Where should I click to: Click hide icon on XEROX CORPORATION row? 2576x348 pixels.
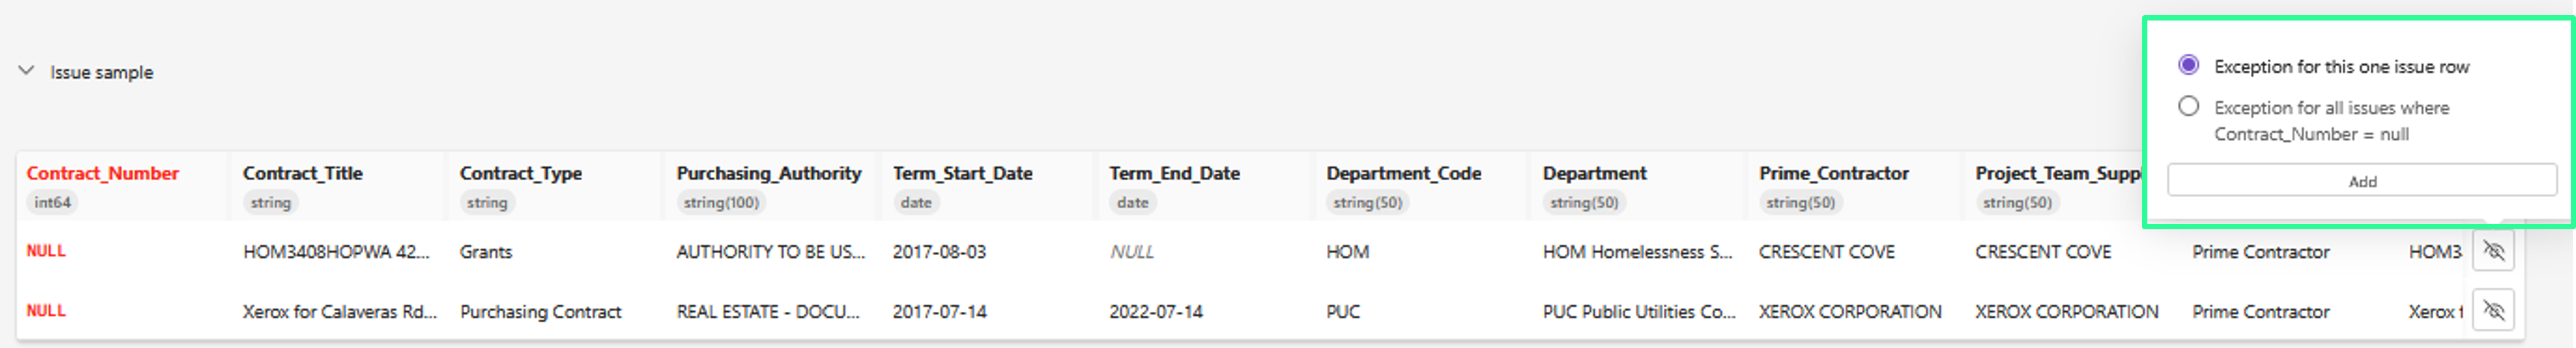[2493, 311]
